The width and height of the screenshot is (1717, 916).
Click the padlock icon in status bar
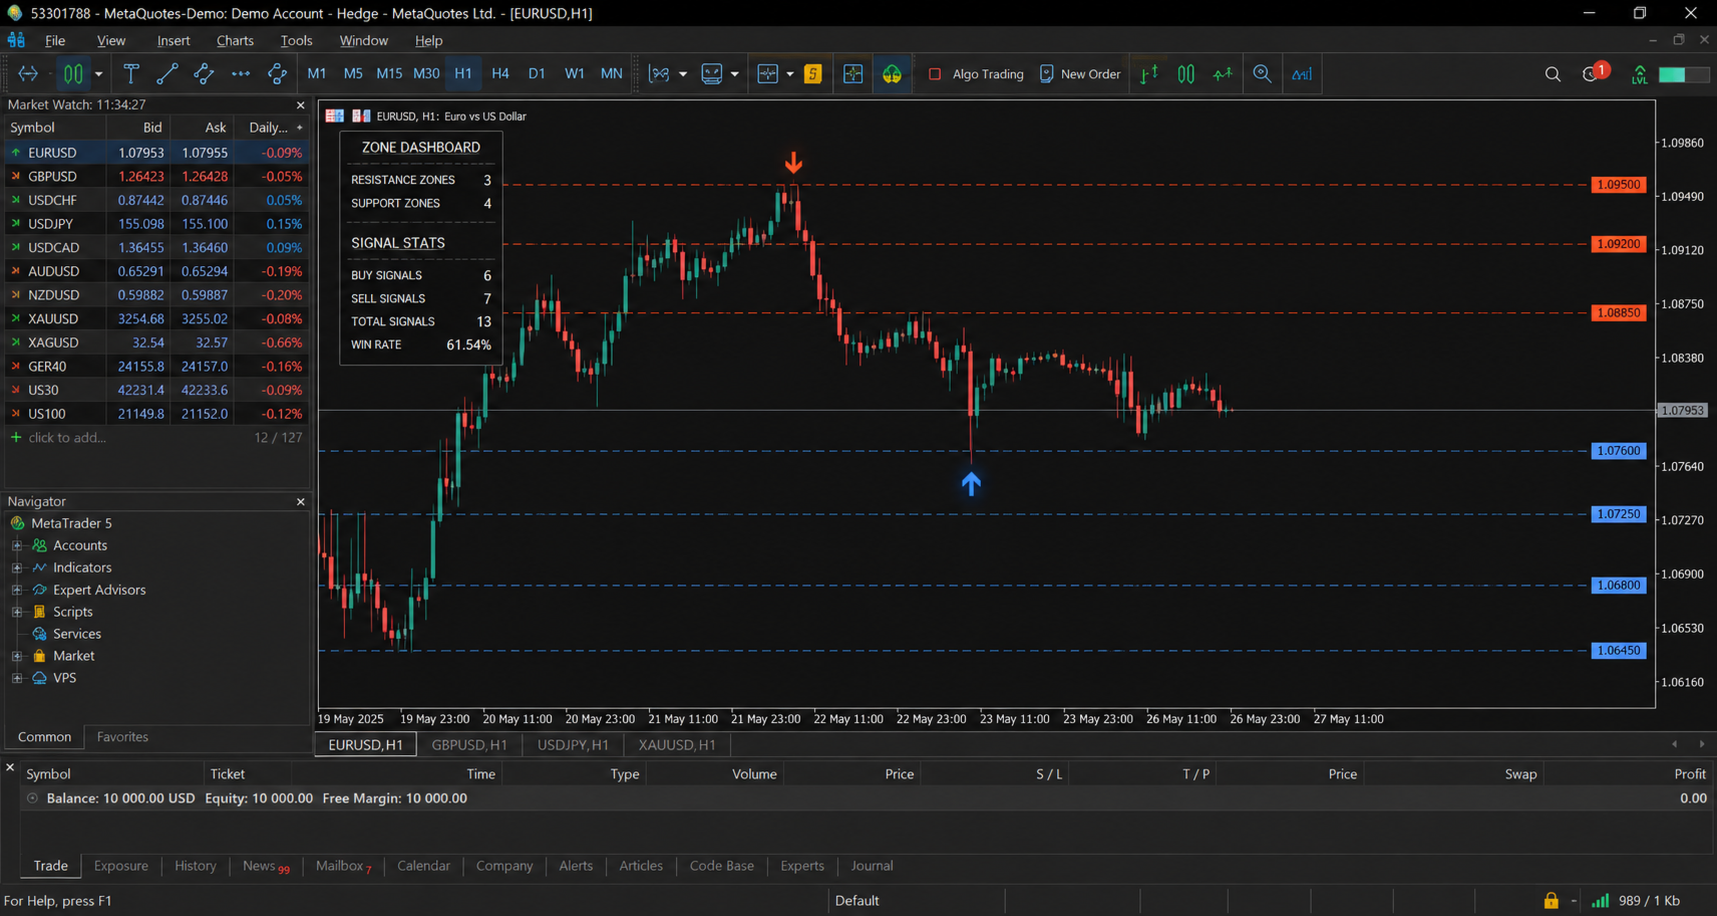tap(1550, 901)
